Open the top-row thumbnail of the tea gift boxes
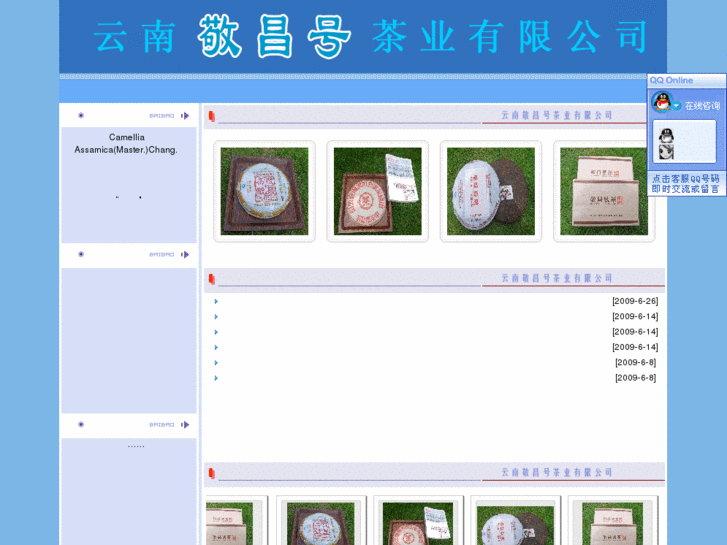Viewport: 727px width, 545px height. [x=604, y=191]
